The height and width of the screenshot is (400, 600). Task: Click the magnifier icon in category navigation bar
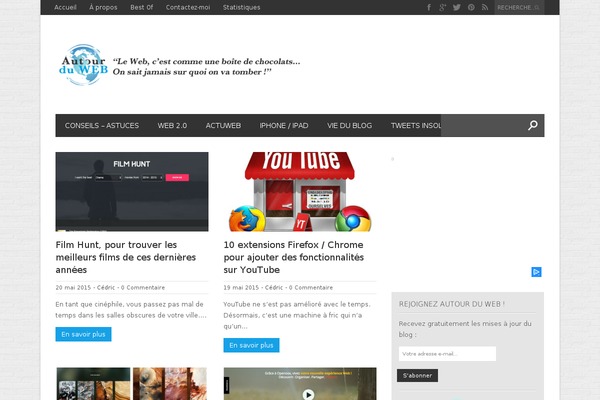click(x=533, y=125)
